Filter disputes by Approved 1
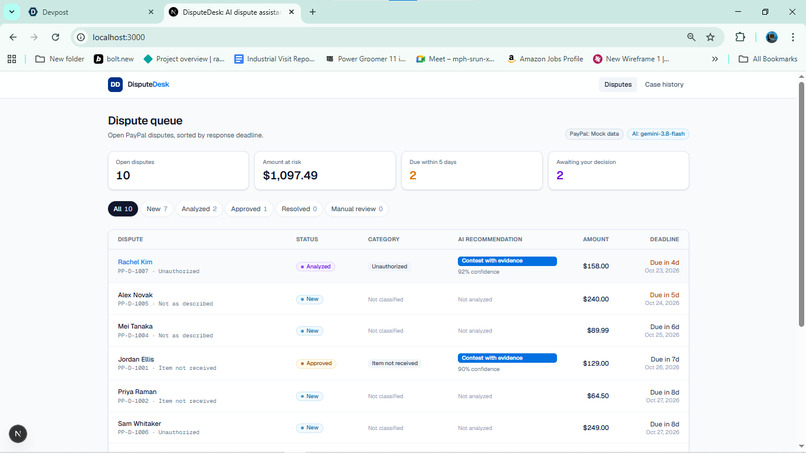Image resolution: width=806 pixels, height=453 pixels. pyautogui.click(x=249, y=209)
